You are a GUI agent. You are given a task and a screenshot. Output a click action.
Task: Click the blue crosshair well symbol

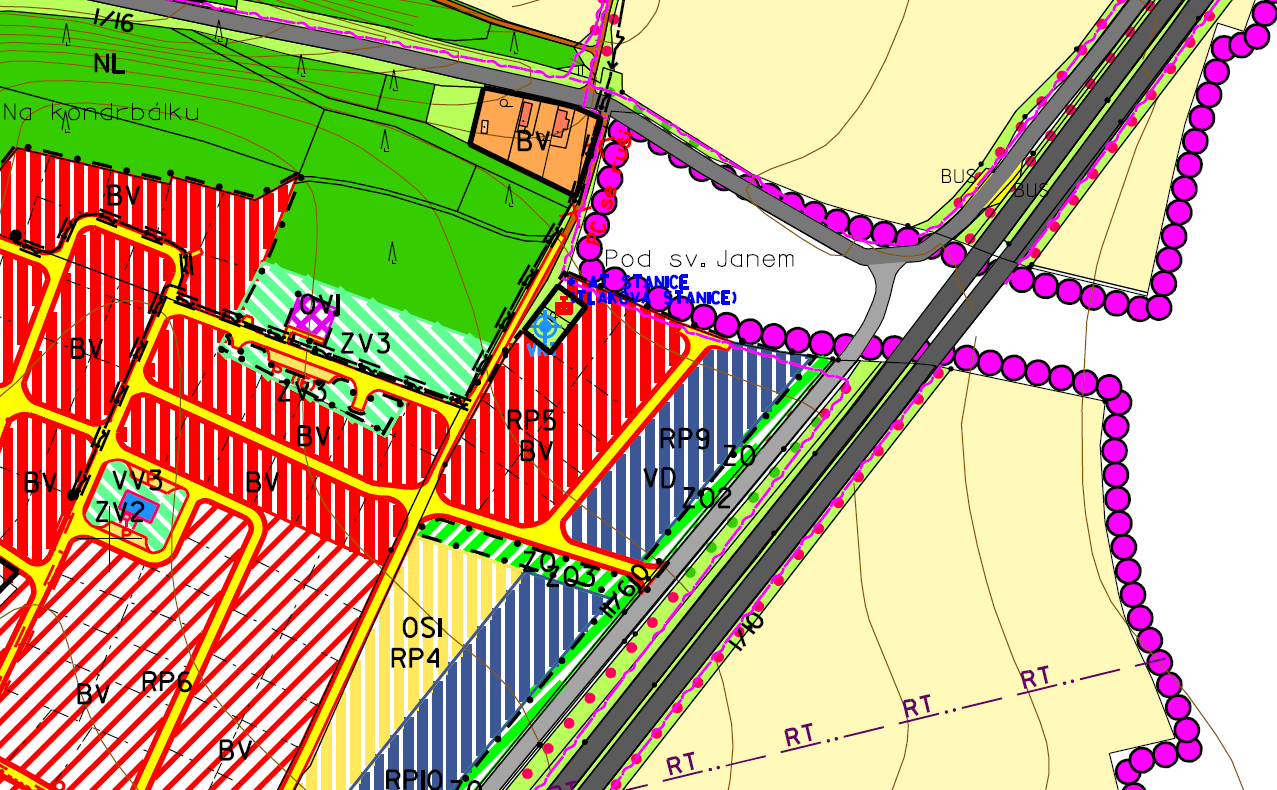point(545,326)
